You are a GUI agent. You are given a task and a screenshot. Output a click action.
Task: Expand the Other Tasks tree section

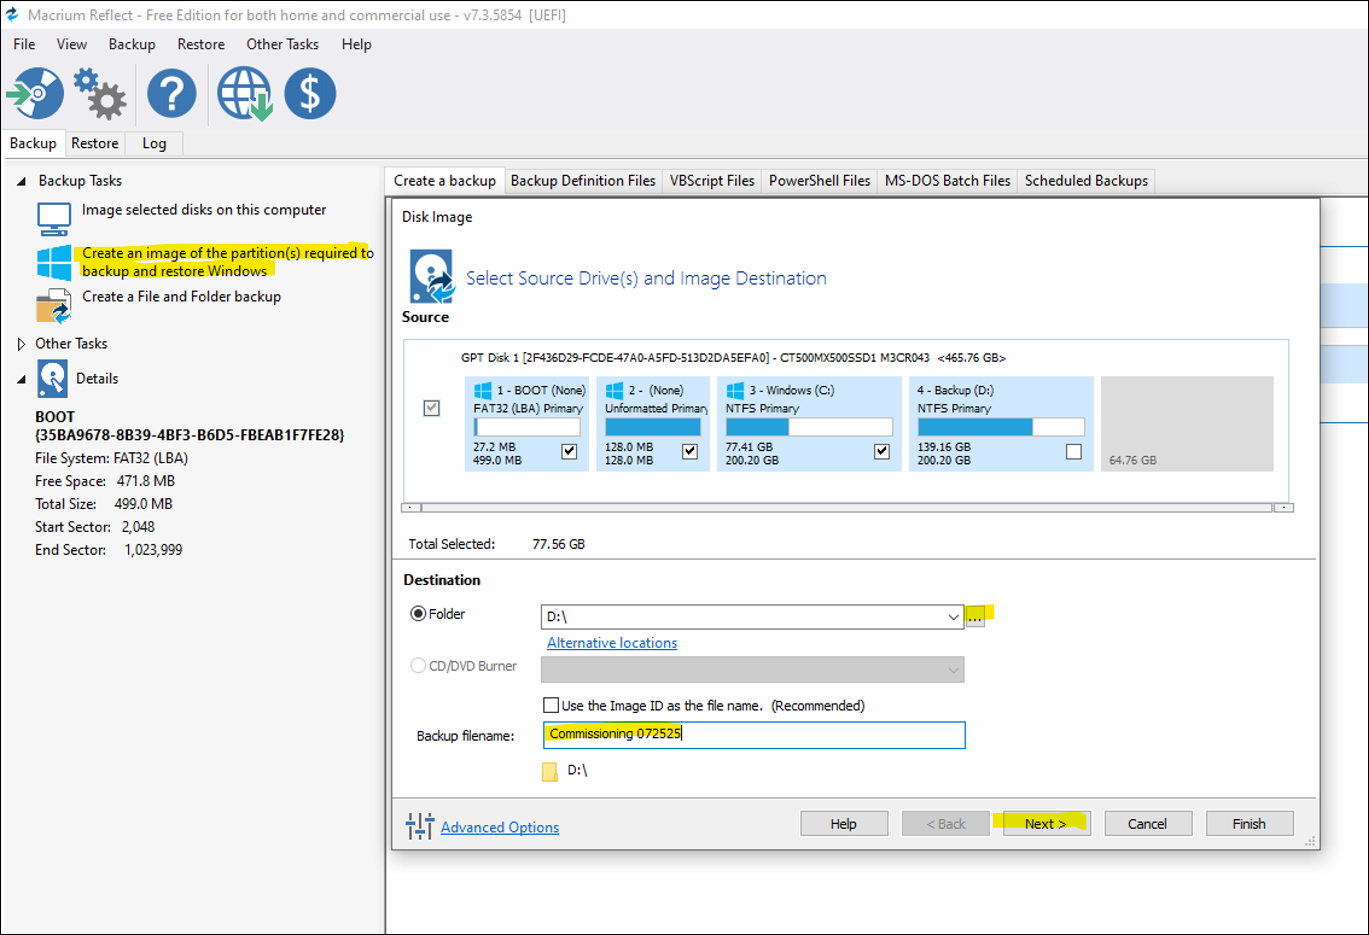[x=21, y=344]
